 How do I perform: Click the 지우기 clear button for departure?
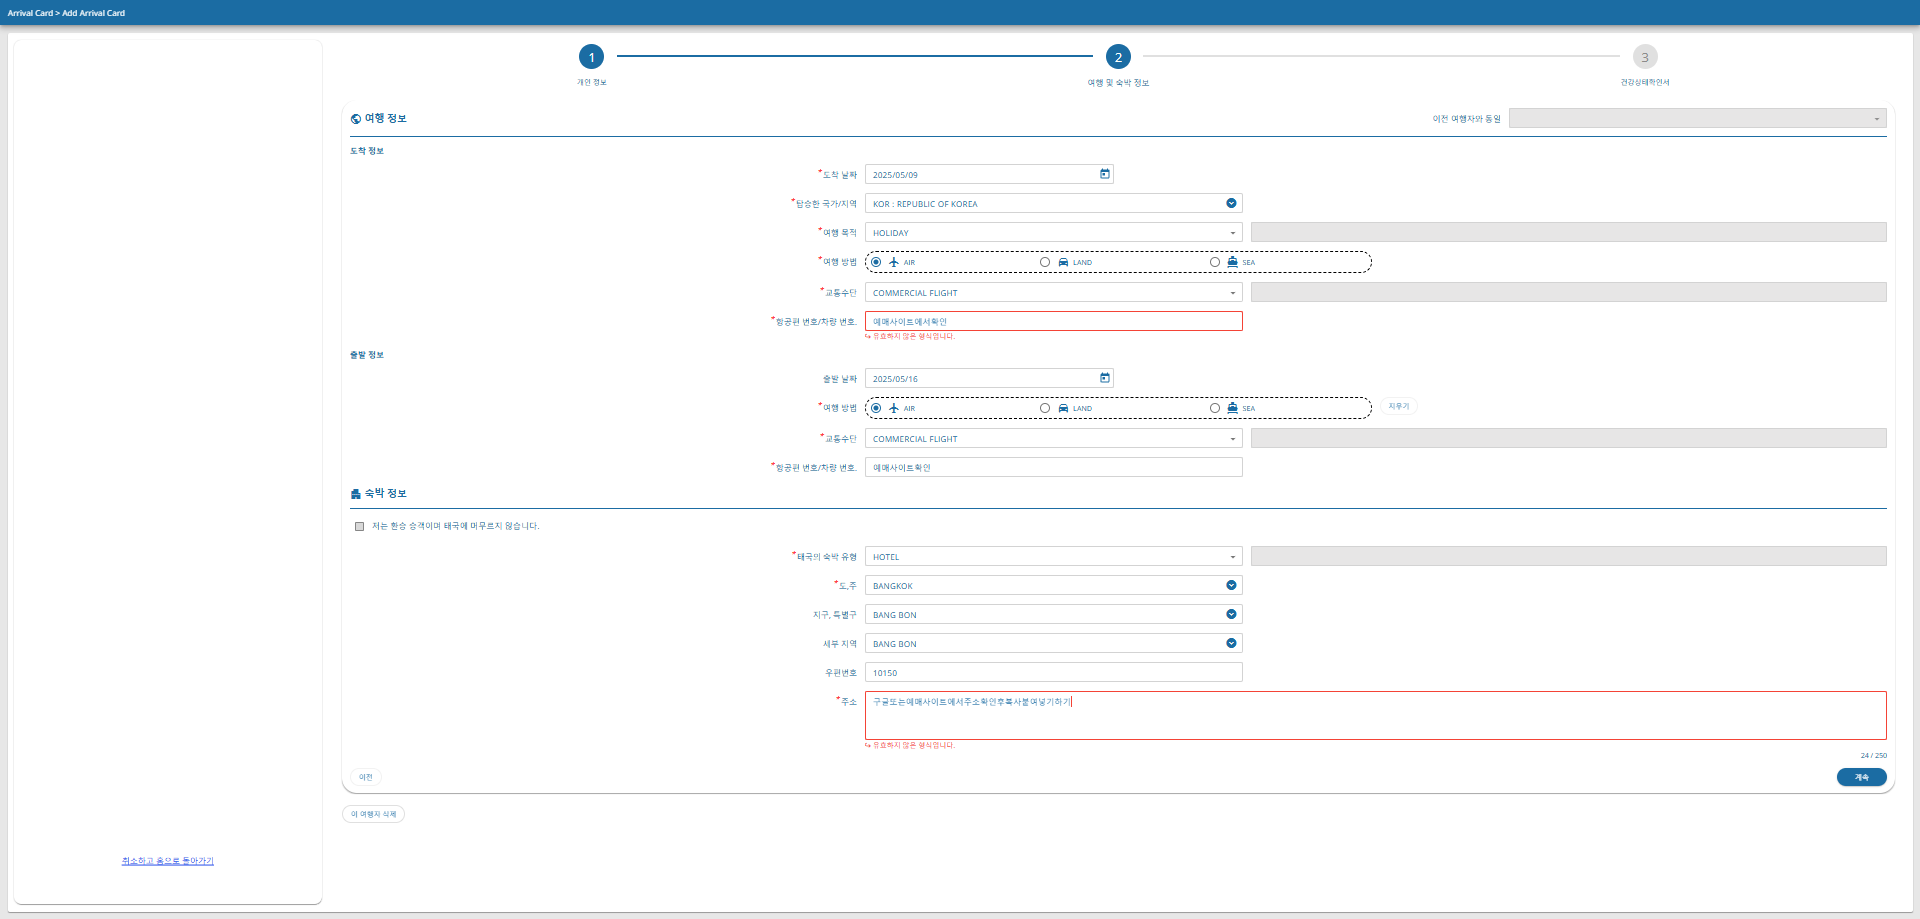(1399, 406)
